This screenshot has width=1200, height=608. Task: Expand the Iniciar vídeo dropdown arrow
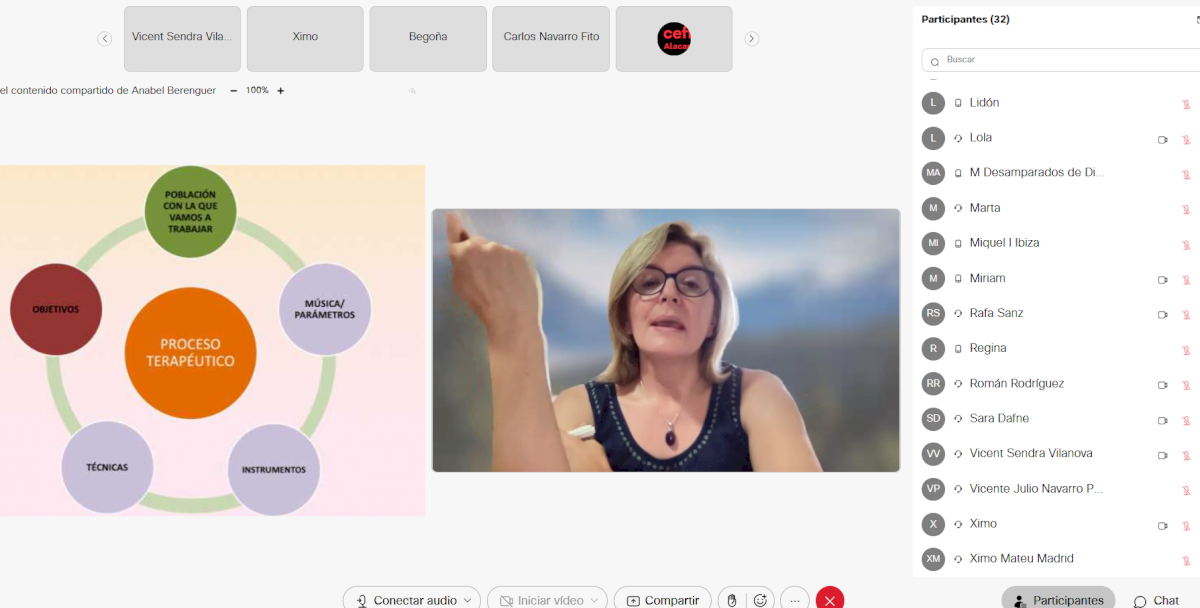594,600
